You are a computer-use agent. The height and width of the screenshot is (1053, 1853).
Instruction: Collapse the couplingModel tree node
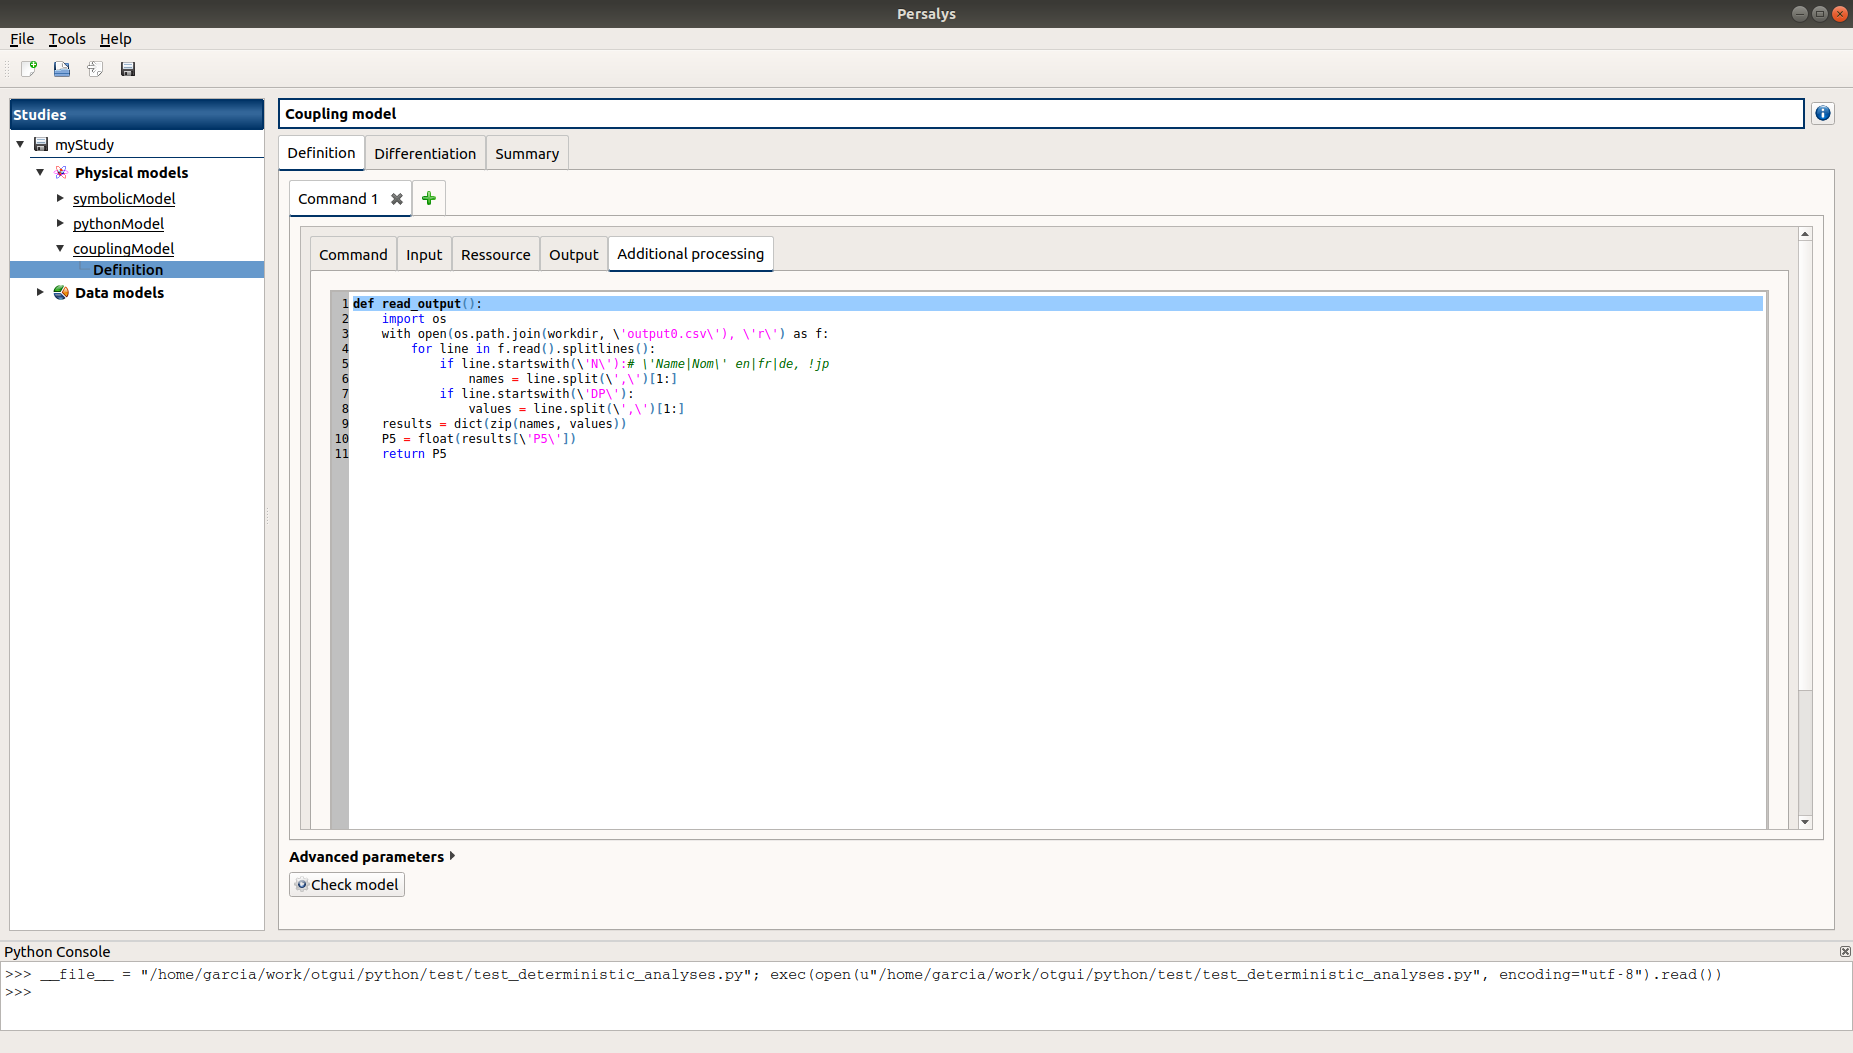(x=60, y=248)
